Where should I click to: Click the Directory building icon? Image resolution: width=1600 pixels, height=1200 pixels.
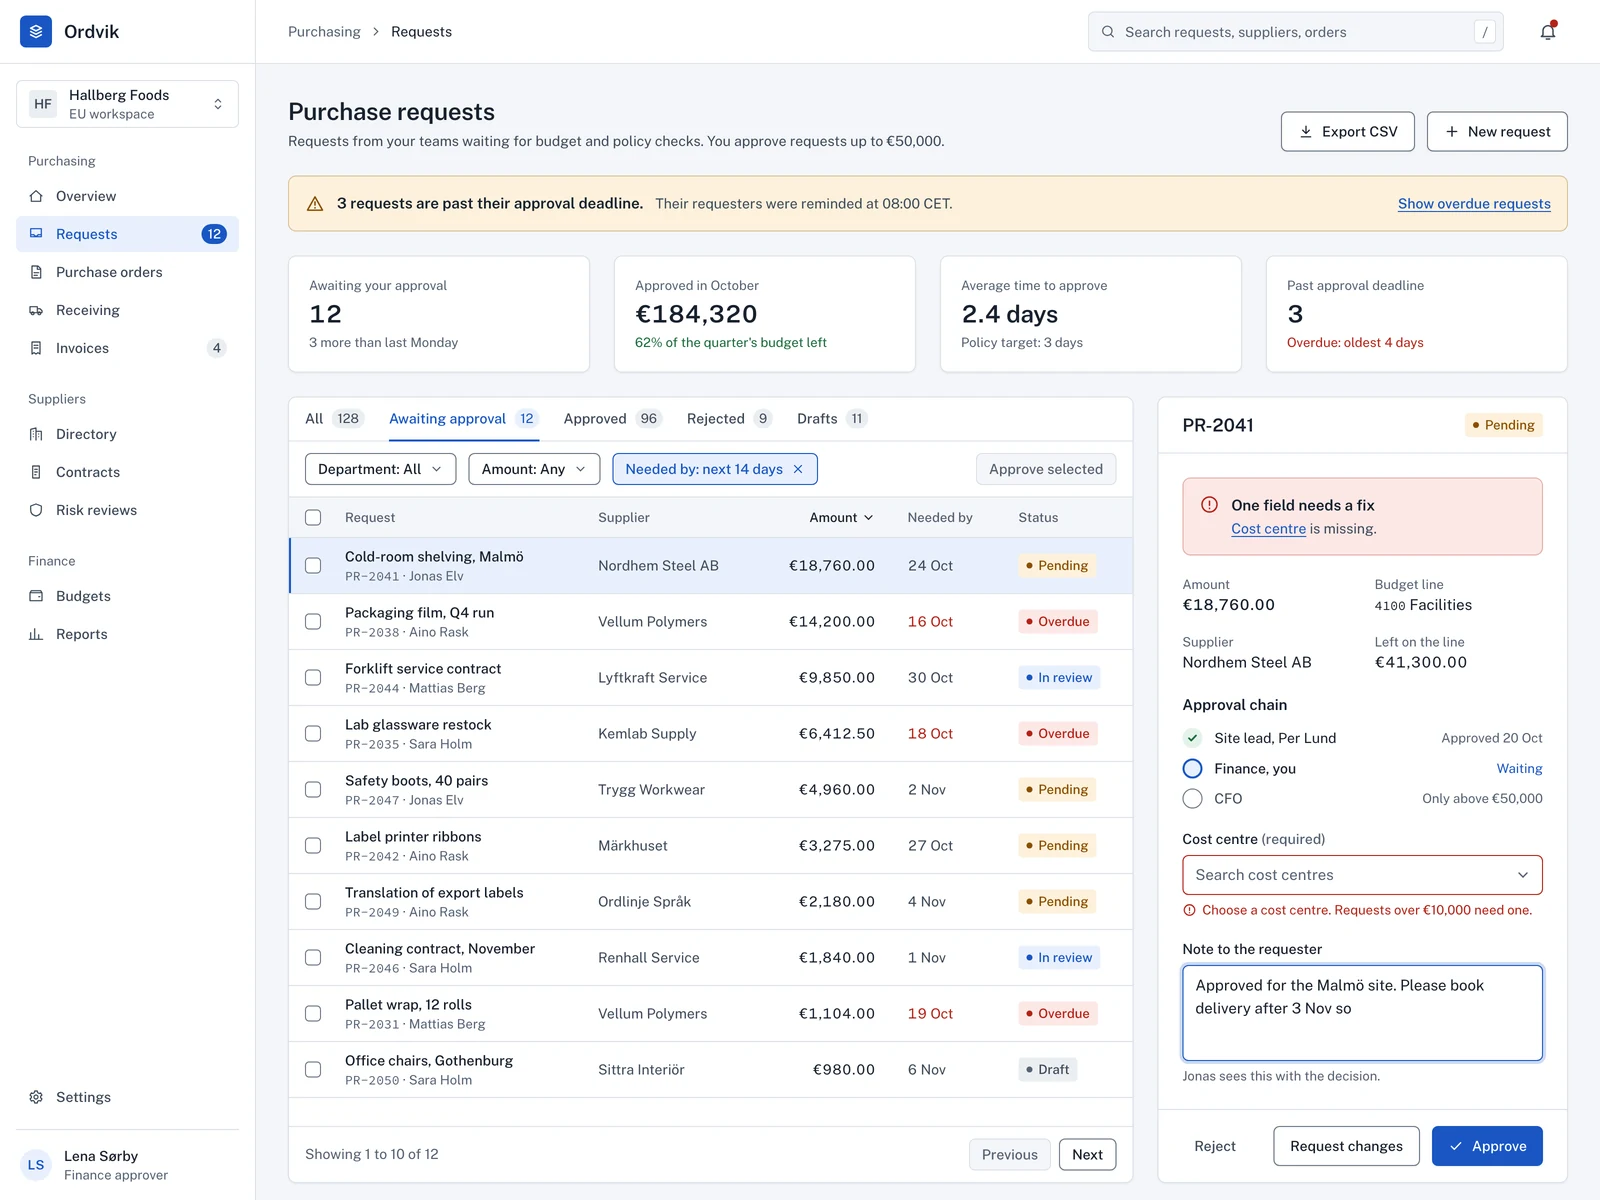pos(36,434)
